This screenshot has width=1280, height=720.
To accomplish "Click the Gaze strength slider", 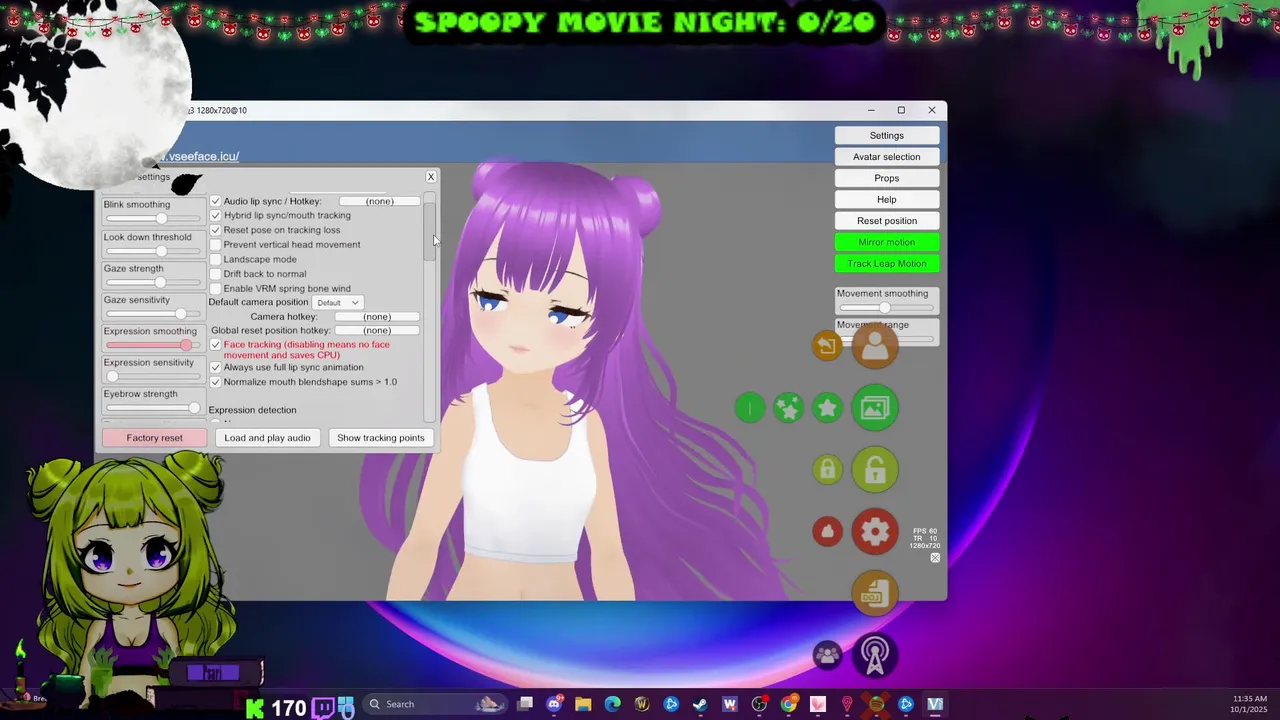I will (x=152, y=282).
